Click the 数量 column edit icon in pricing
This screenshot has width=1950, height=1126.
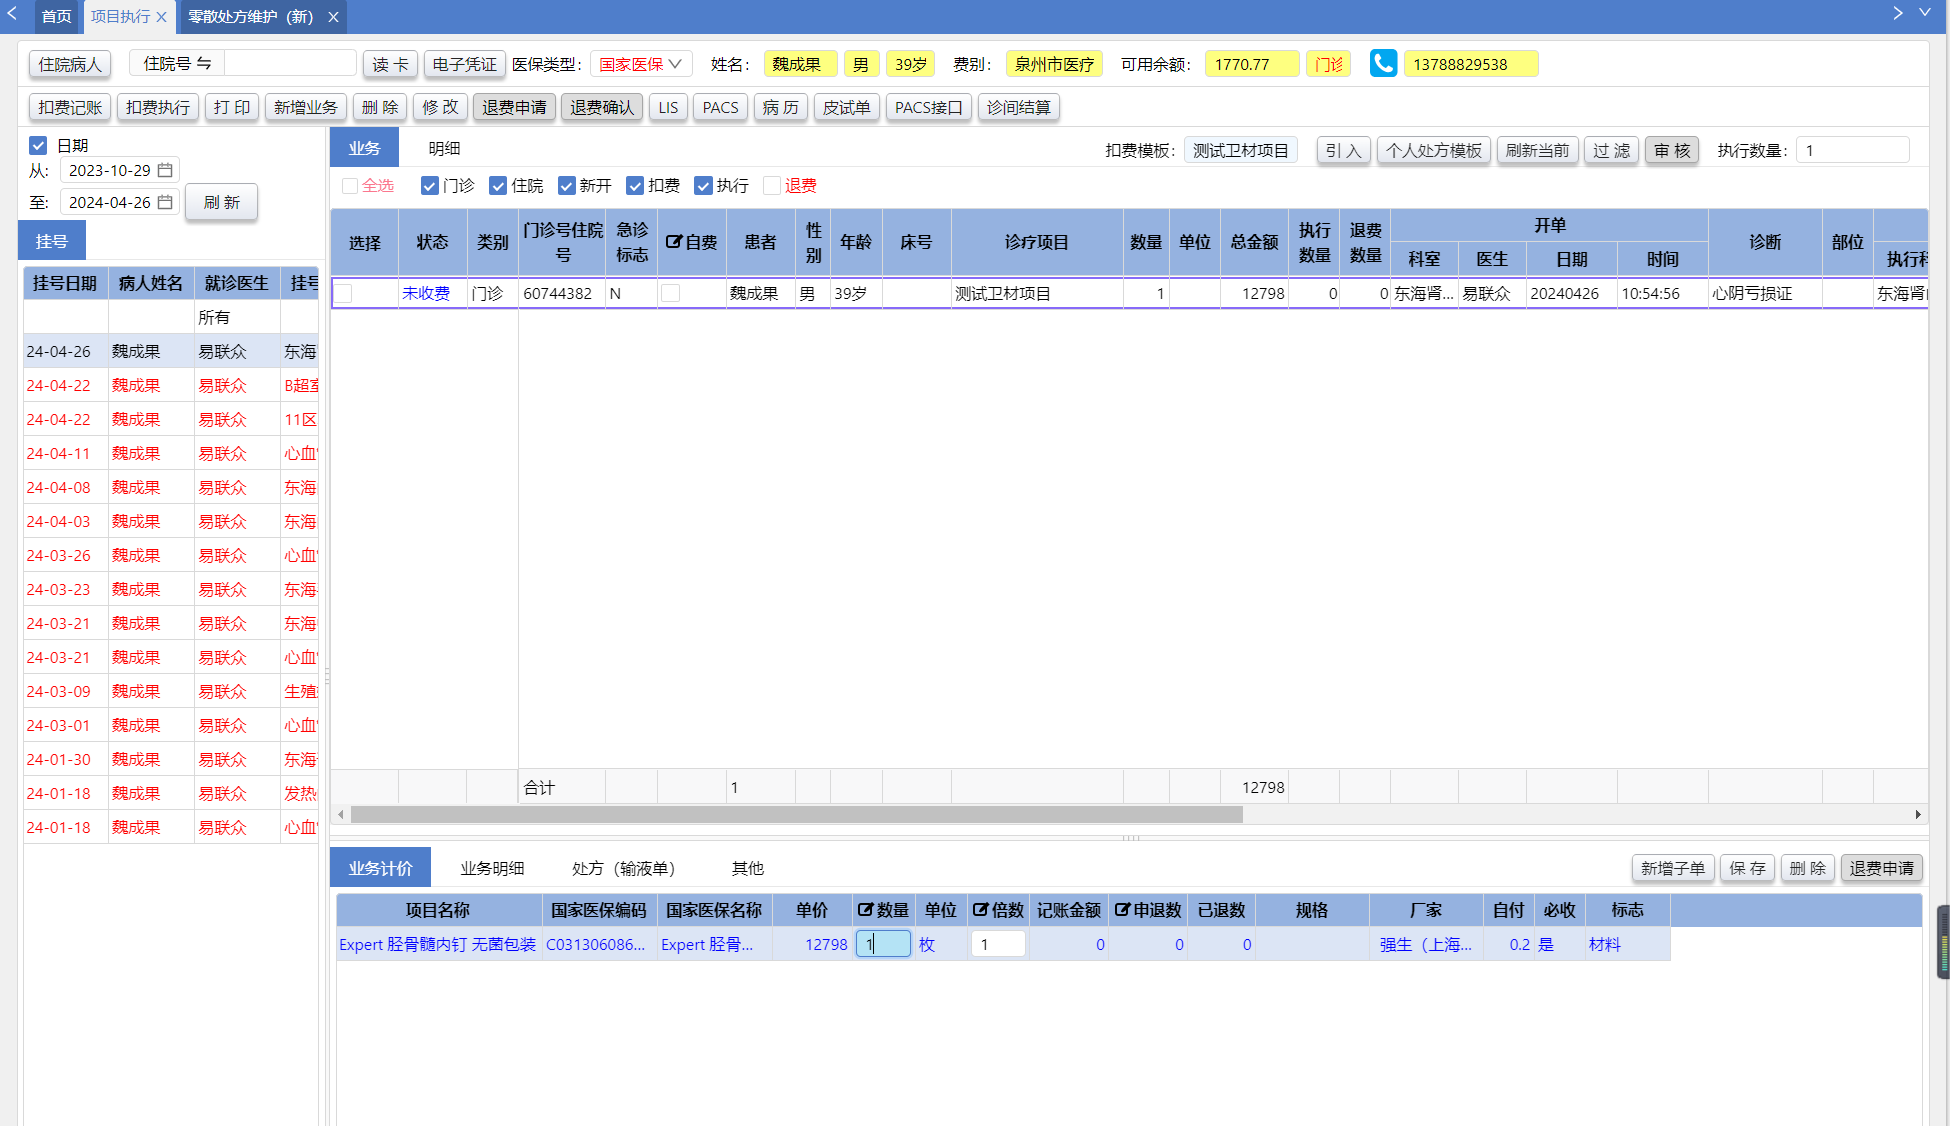pyautogui.click(x=865, y=910)
